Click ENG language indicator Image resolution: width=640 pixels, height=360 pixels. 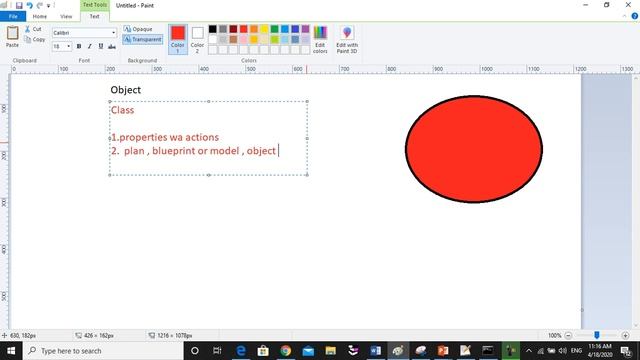tap(576, 351)
